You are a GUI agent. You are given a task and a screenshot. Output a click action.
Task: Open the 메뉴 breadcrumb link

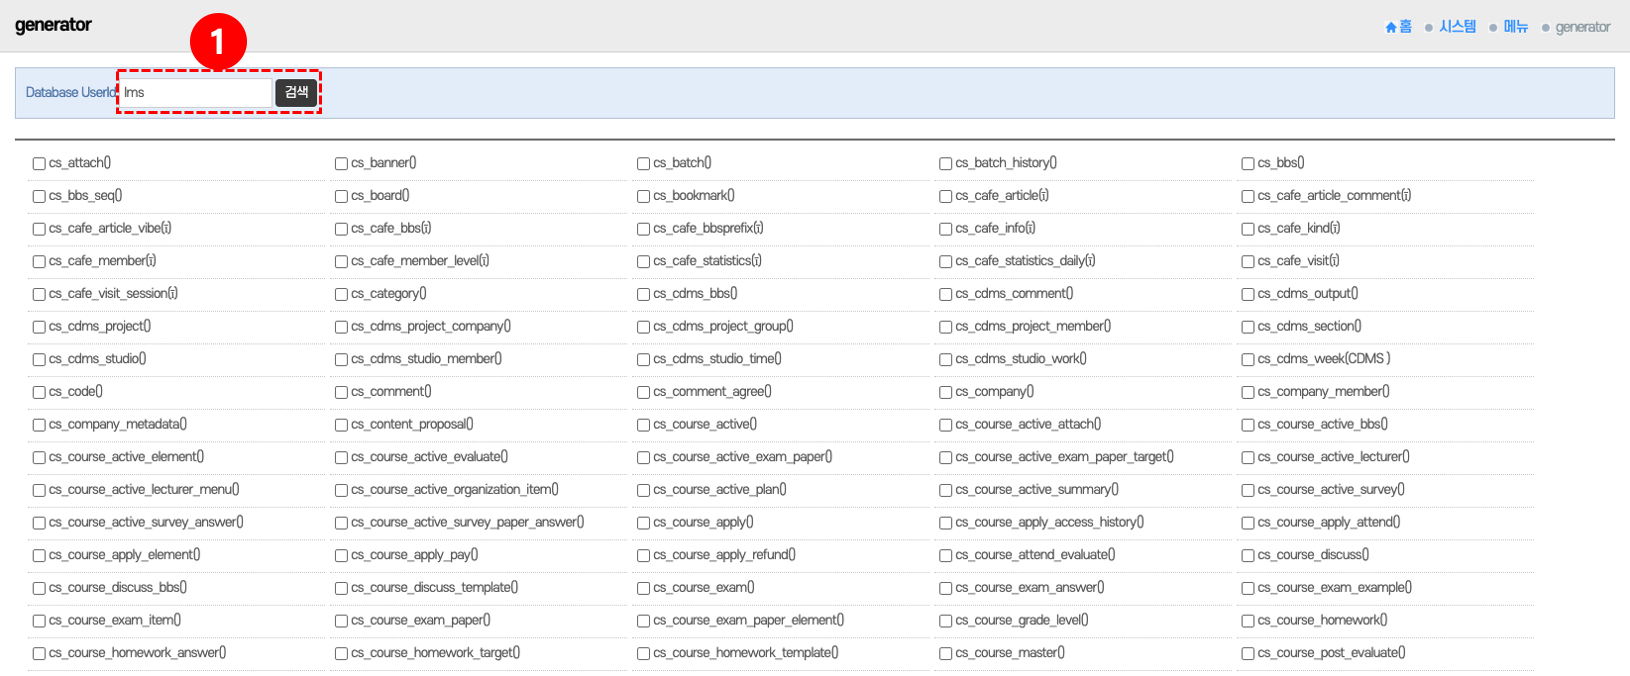[x=1516, y=27]
